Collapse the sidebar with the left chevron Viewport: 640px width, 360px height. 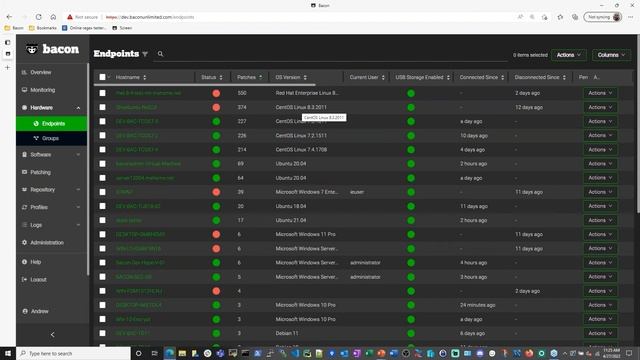tap(52, 335)
